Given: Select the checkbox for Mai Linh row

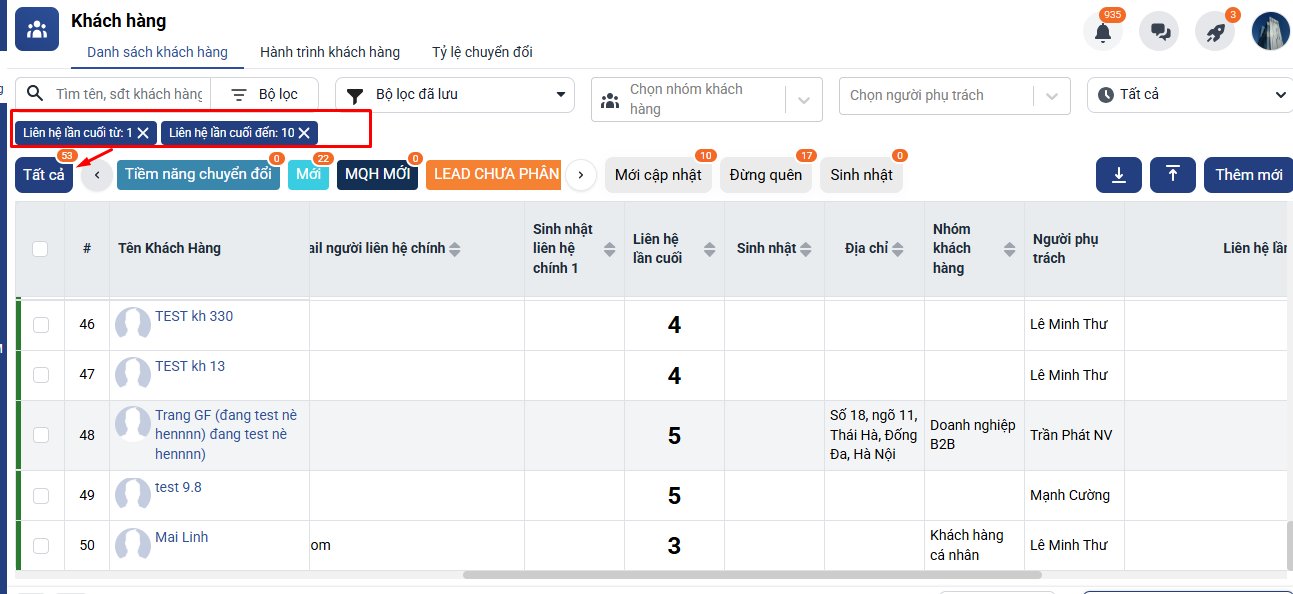Looking at the screenshot, I should [40, 546].
